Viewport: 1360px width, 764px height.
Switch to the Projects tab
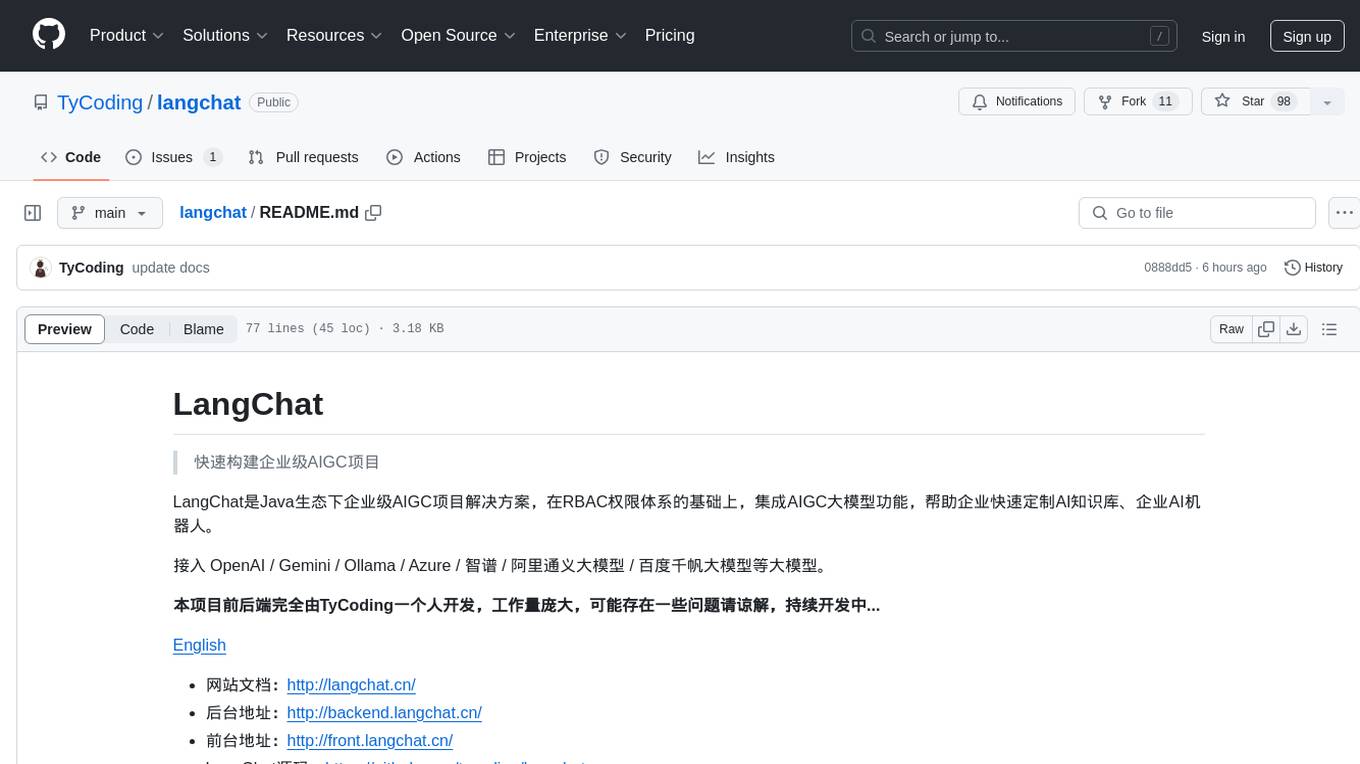(527, 157)
